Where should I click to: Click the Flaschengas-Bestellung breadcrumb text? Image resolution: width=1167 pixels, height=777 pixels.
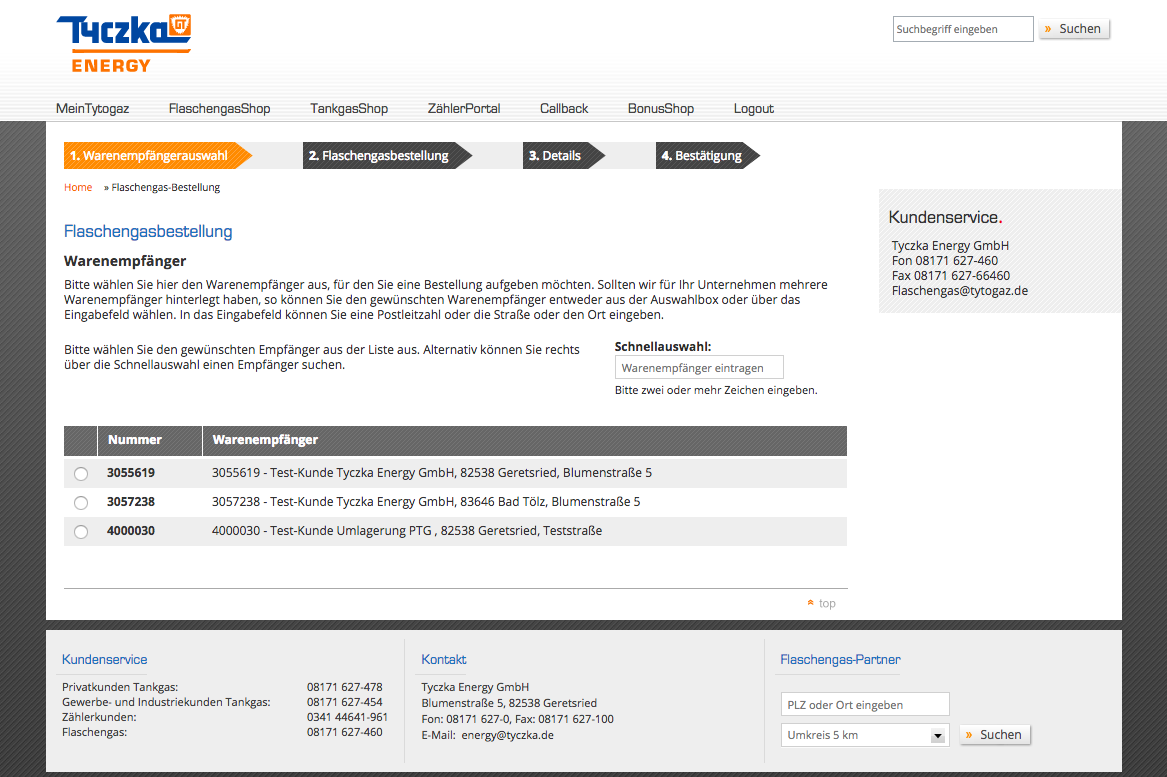[x=166, y=188]
